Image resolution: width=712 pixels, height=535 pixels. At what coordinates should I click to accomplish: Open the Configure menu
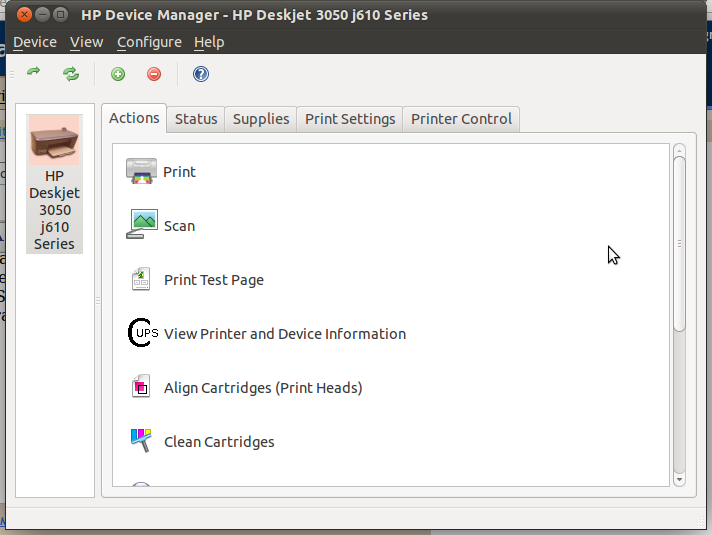(x=149, y=42)
